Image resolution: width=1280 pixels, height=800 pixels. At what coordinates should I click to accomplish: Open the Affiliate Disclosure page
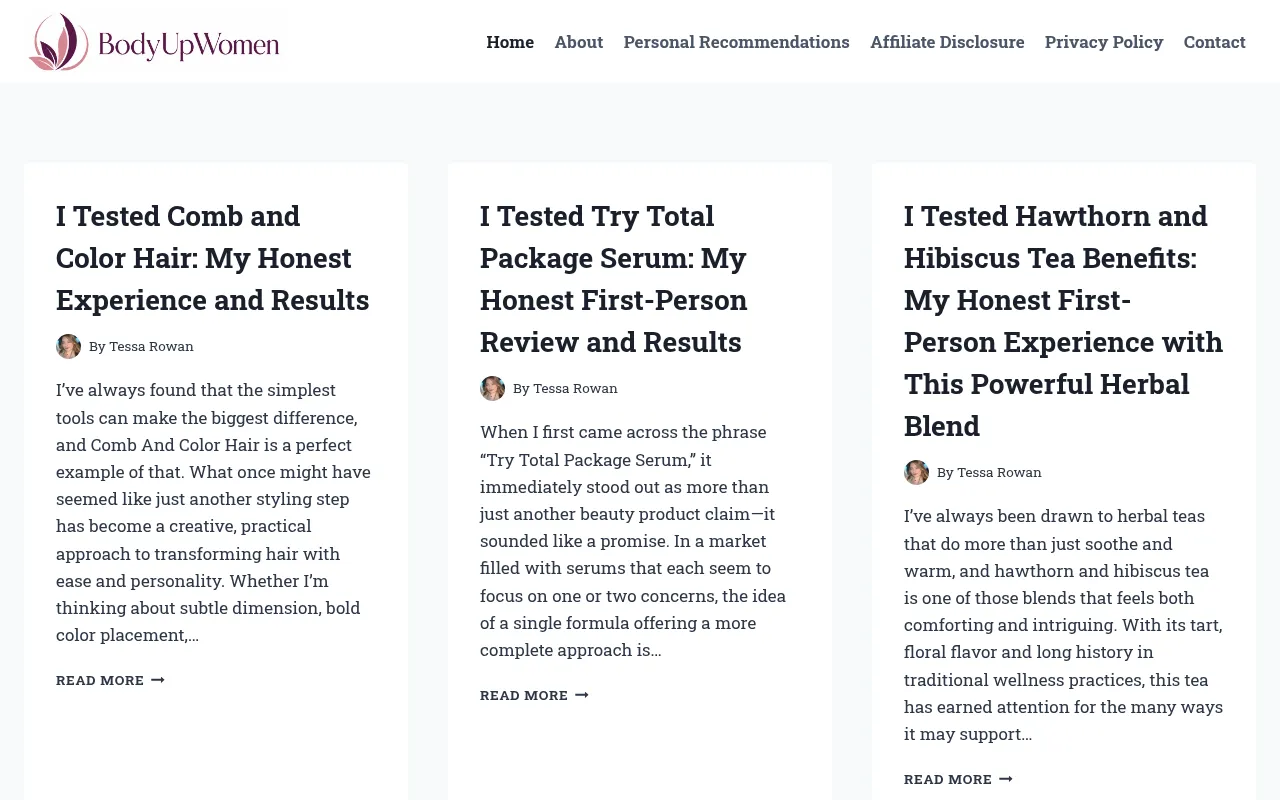click(947, 42)
